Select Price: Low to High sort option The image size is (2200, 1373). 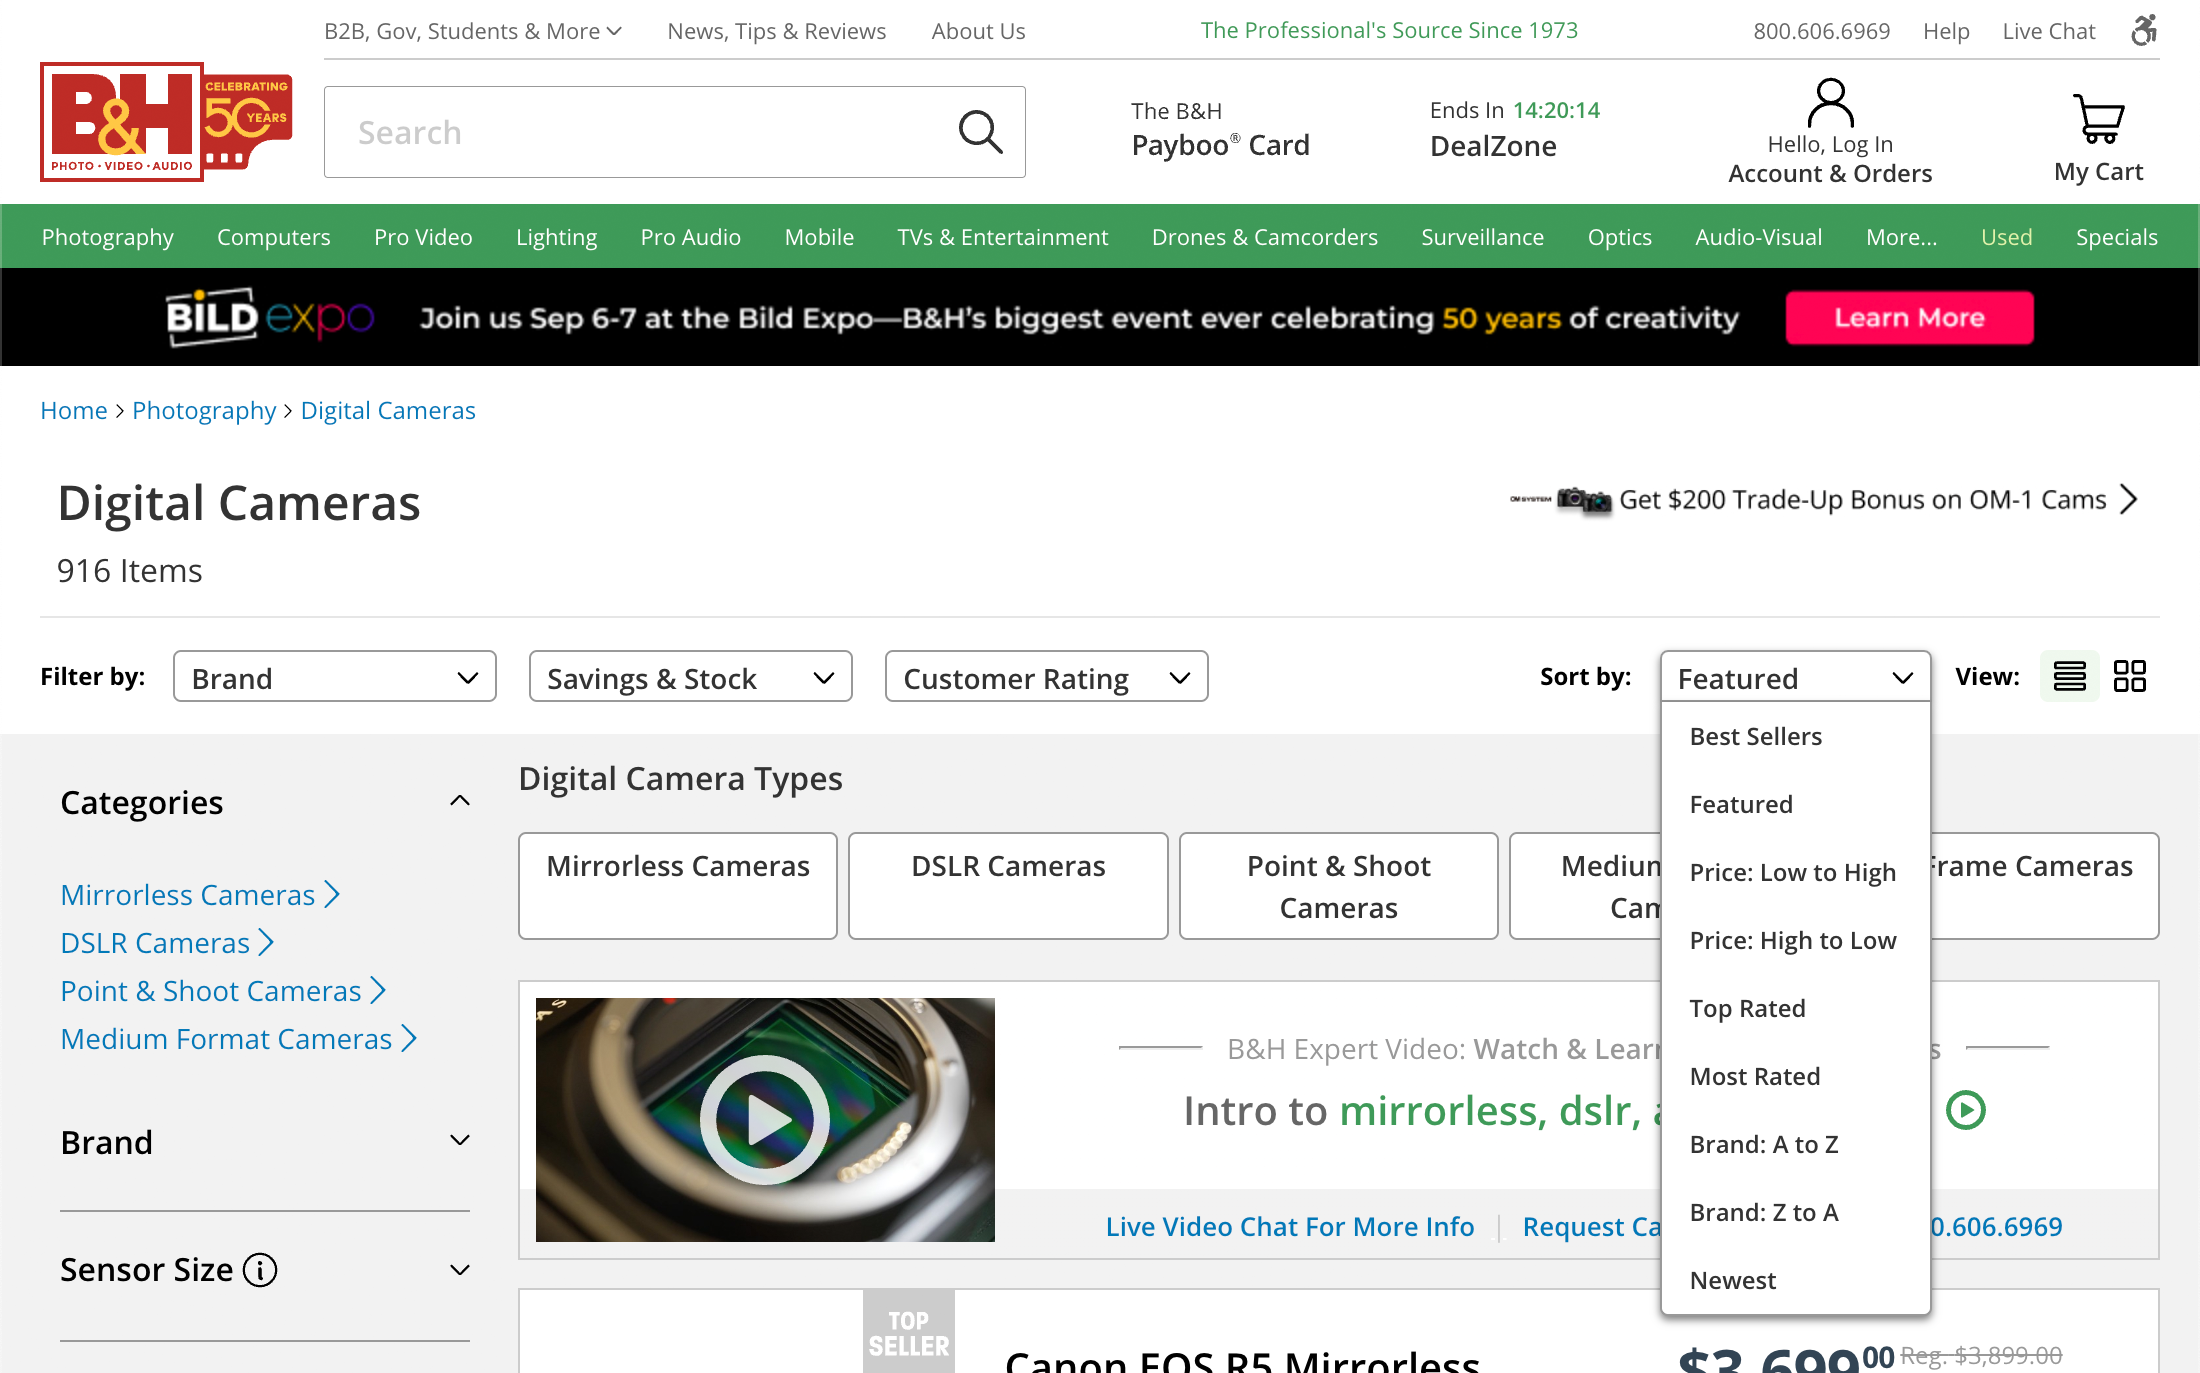(x=1792, y=872)
